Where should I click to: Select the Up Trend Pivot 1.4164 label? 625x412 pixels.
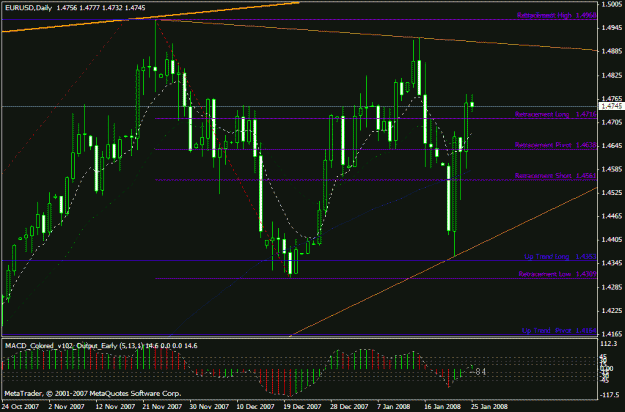[559, 331]
